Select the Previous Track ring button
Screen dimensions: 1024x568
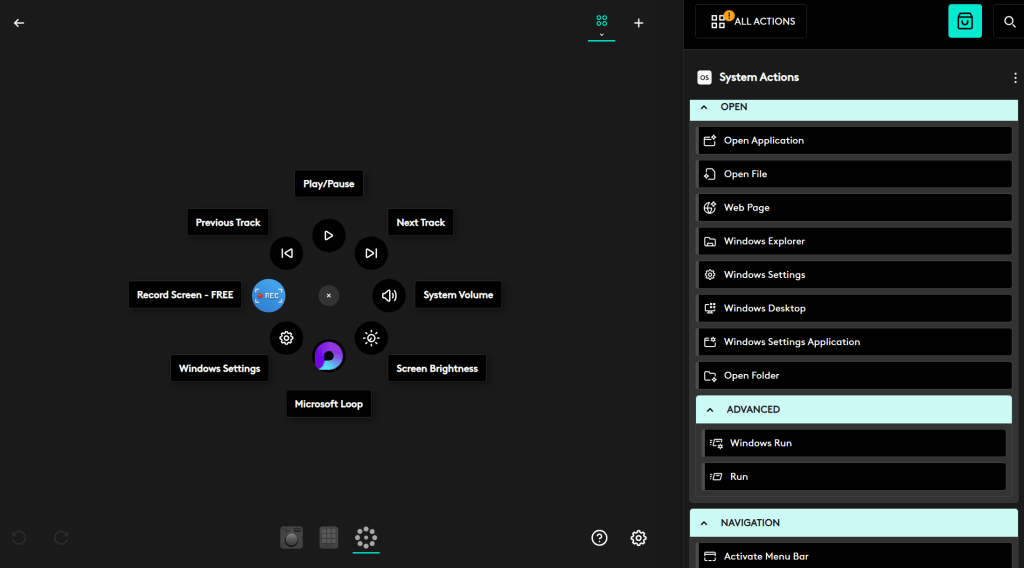[286, 253]
